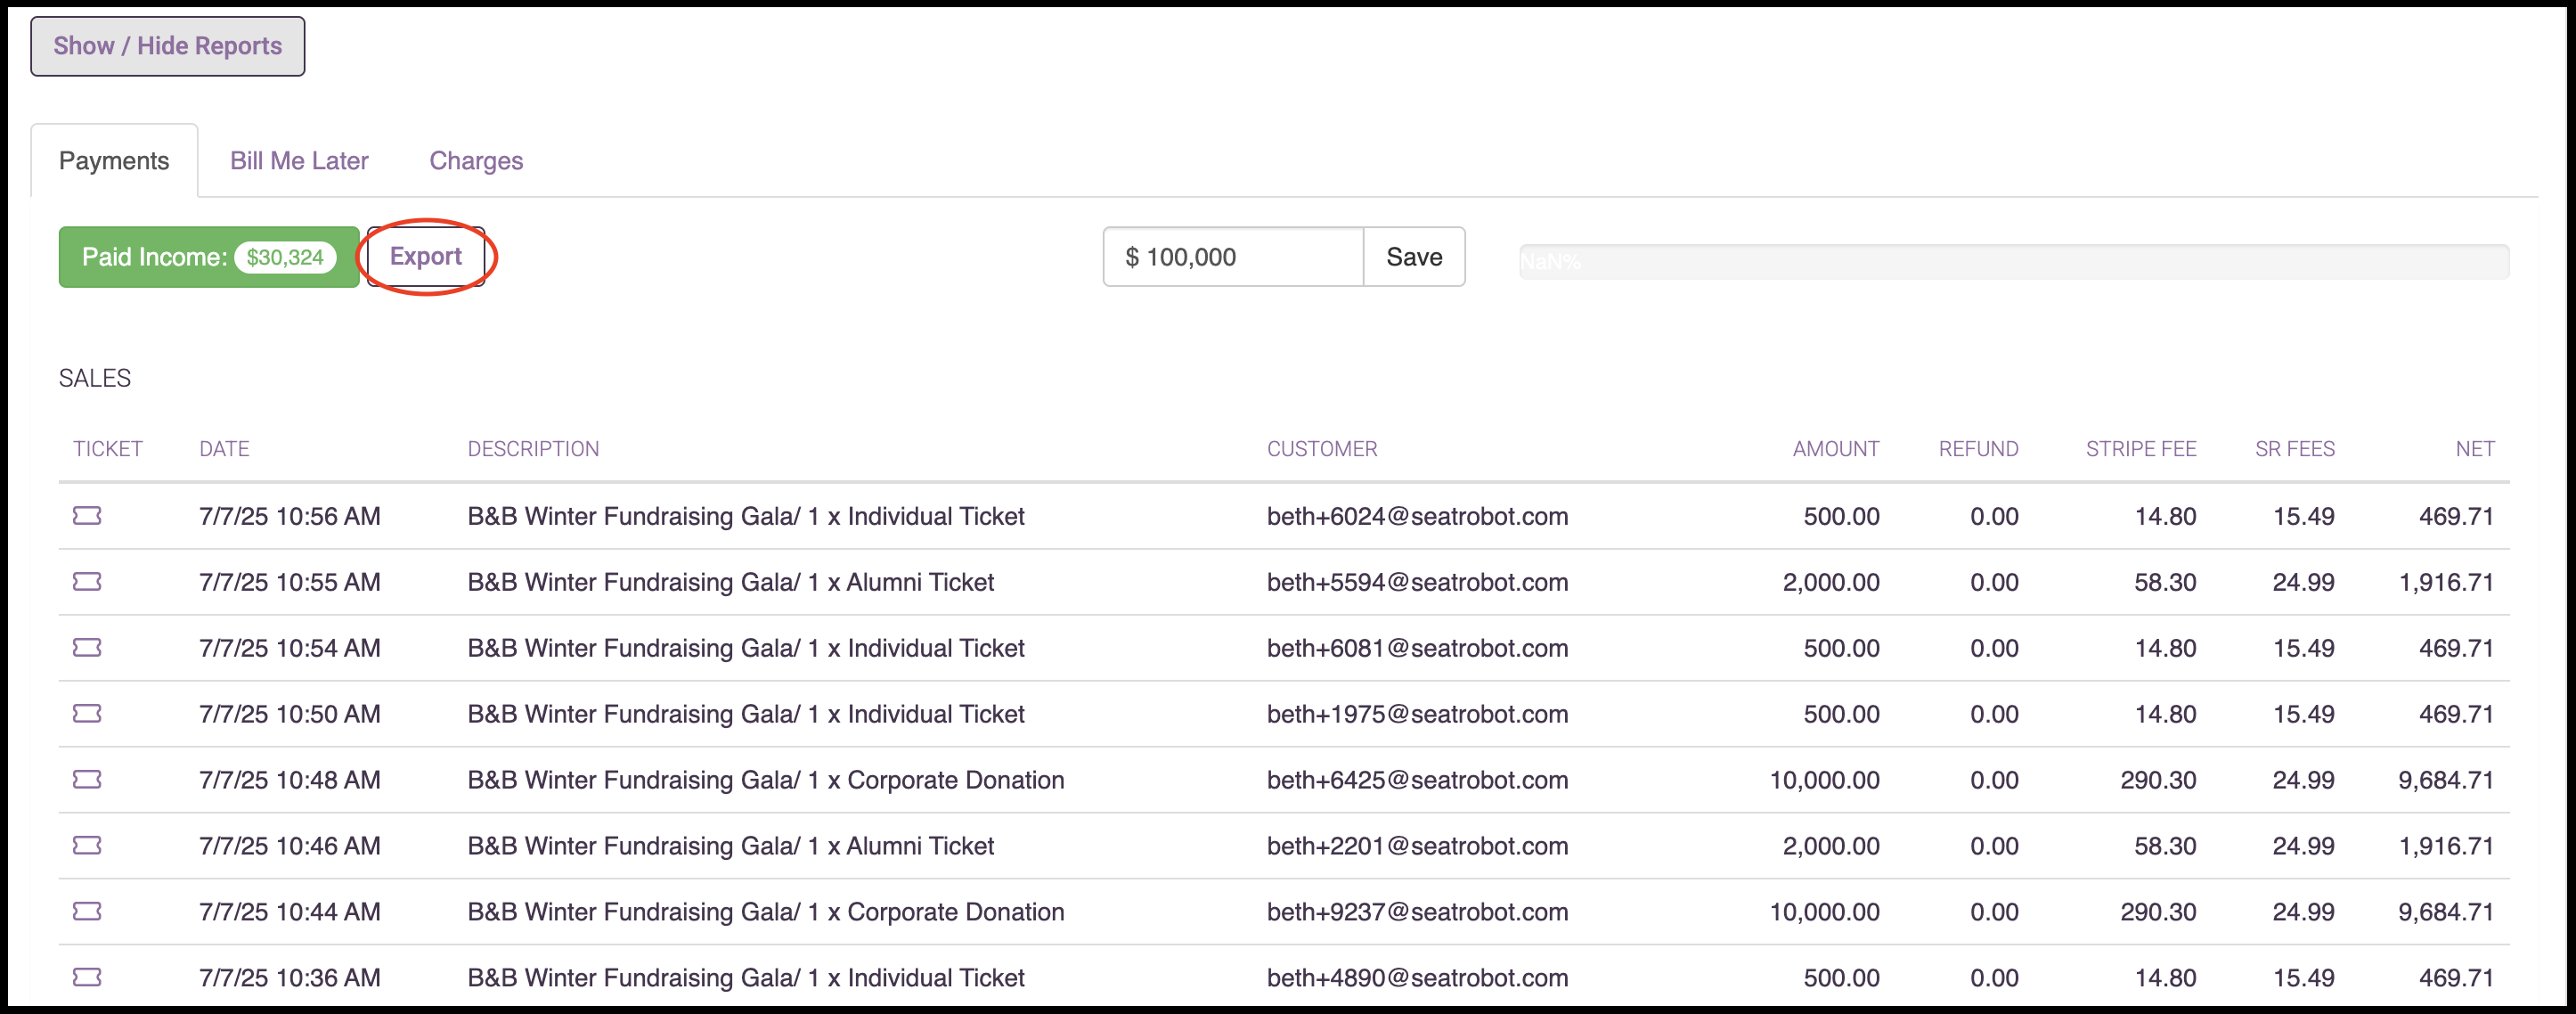Select customer beth+5594@seatrobot.com

click(x=1417, y=582)
